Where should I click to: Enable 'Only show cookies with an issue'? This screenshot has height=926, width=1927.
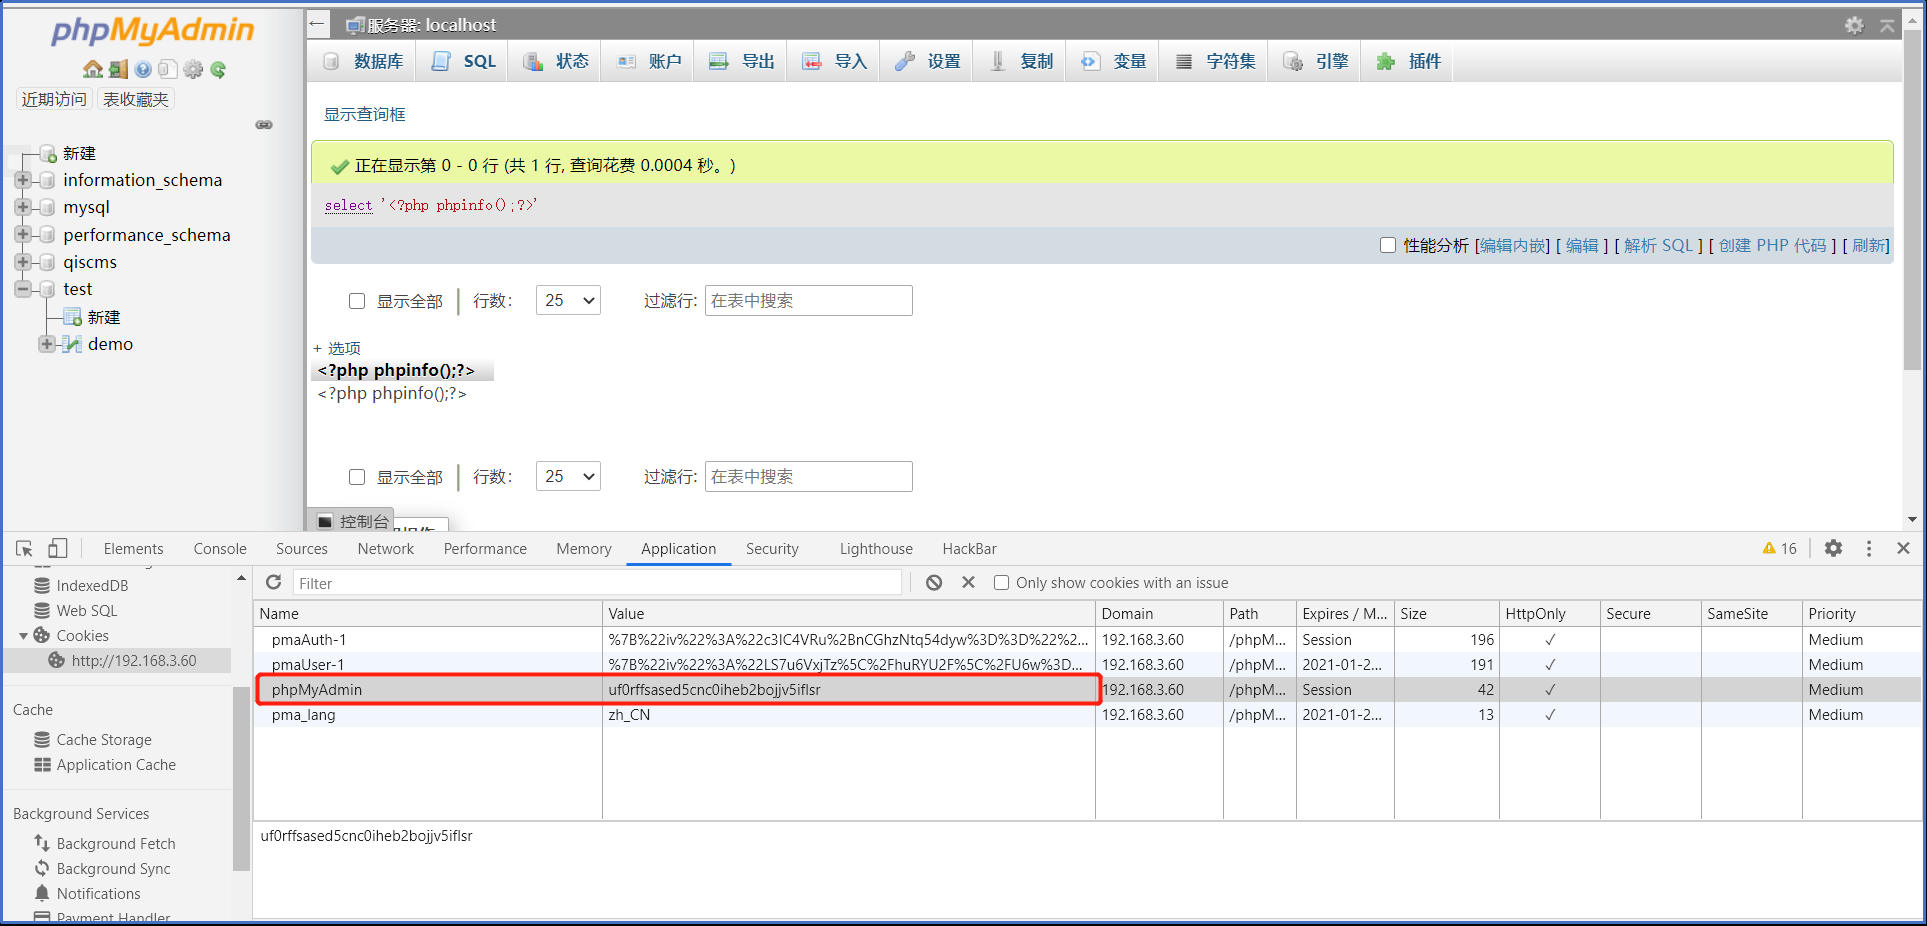(1001, 583)
